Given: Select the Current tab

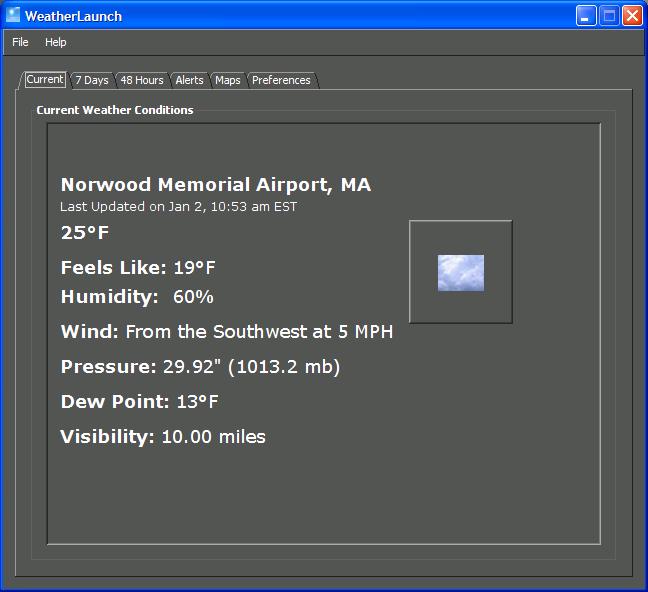Looking at the screenshot, I should click(45, 80).
